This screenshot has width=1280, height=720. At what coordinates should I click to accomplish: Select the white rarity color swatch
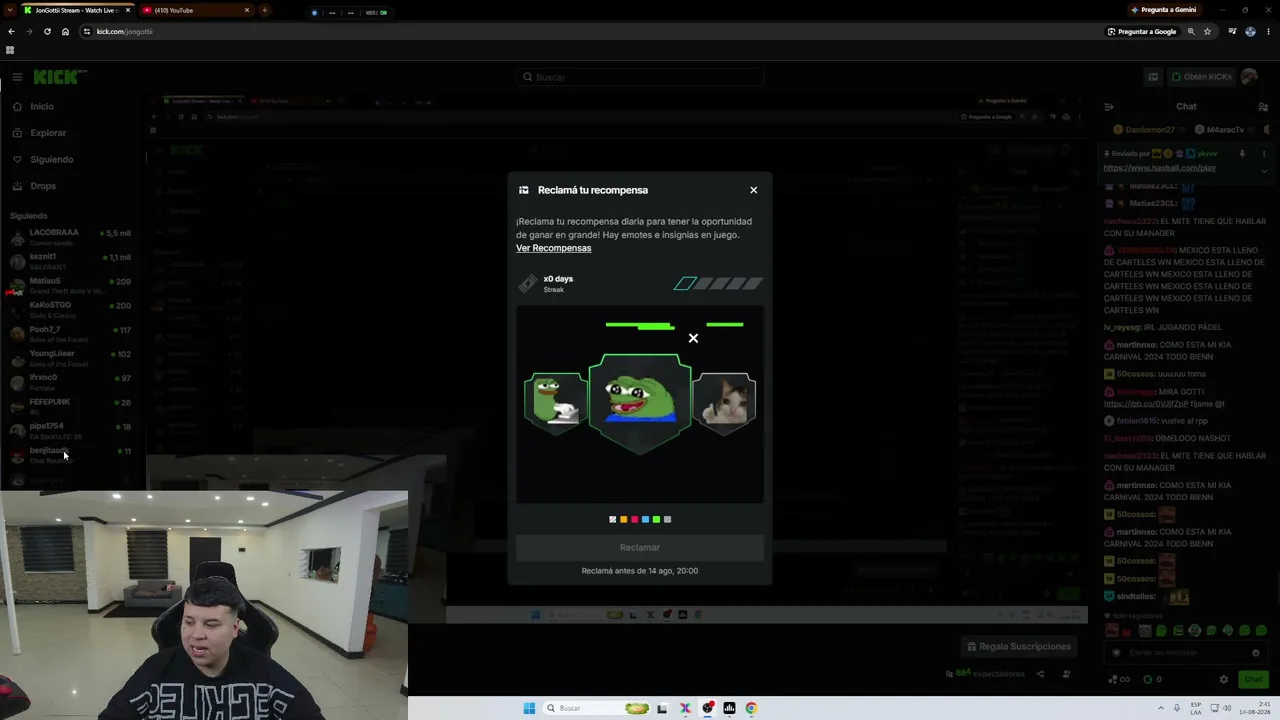(613, 519)
